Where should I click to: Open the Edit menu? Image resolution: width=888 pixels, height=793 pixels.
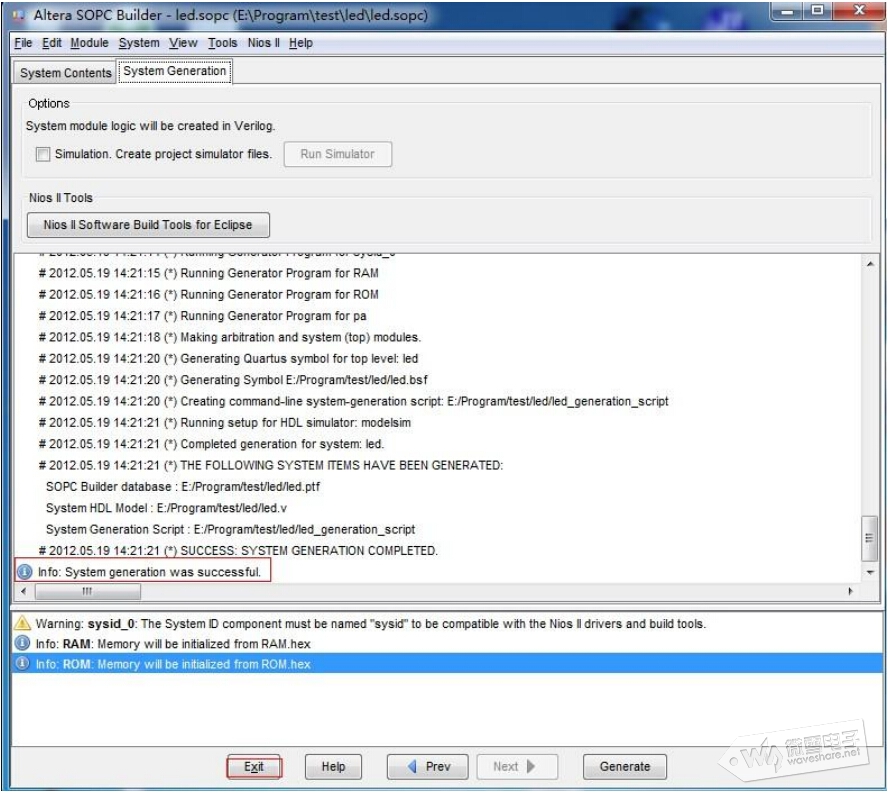point(52,43)
